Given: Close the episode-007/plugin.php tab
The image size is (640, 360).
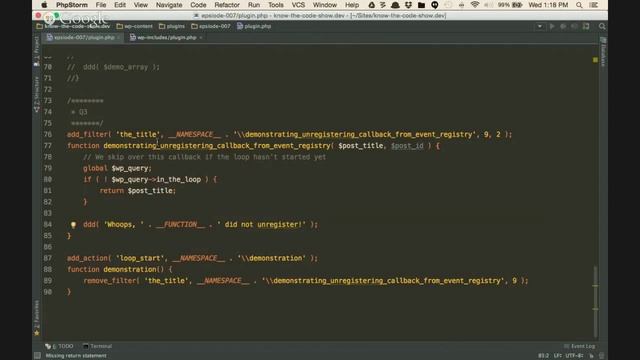Looking at the screenshot, I should click(x=118, y=38).
